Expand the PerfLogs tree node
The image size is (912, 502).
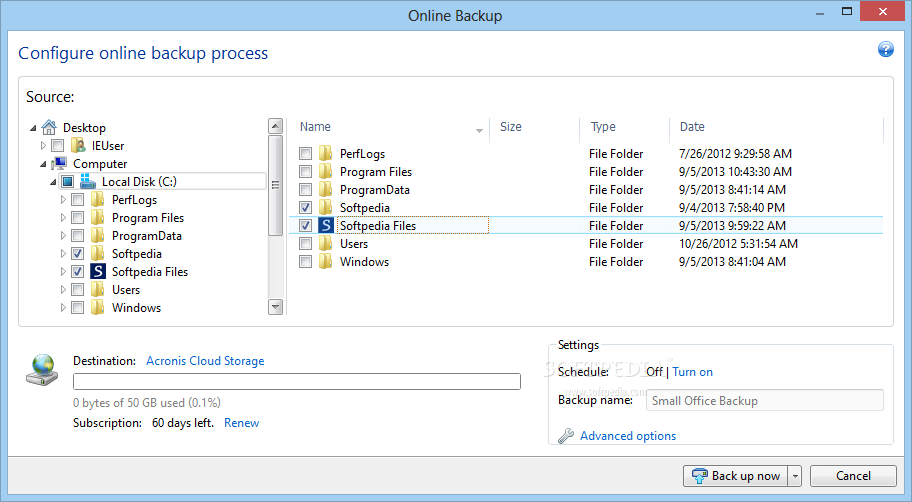(63, 200)
